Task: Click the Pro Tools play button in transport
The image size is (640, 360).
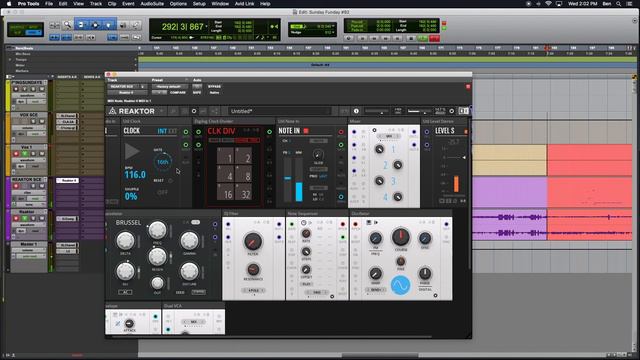Action: click(422, 38)
